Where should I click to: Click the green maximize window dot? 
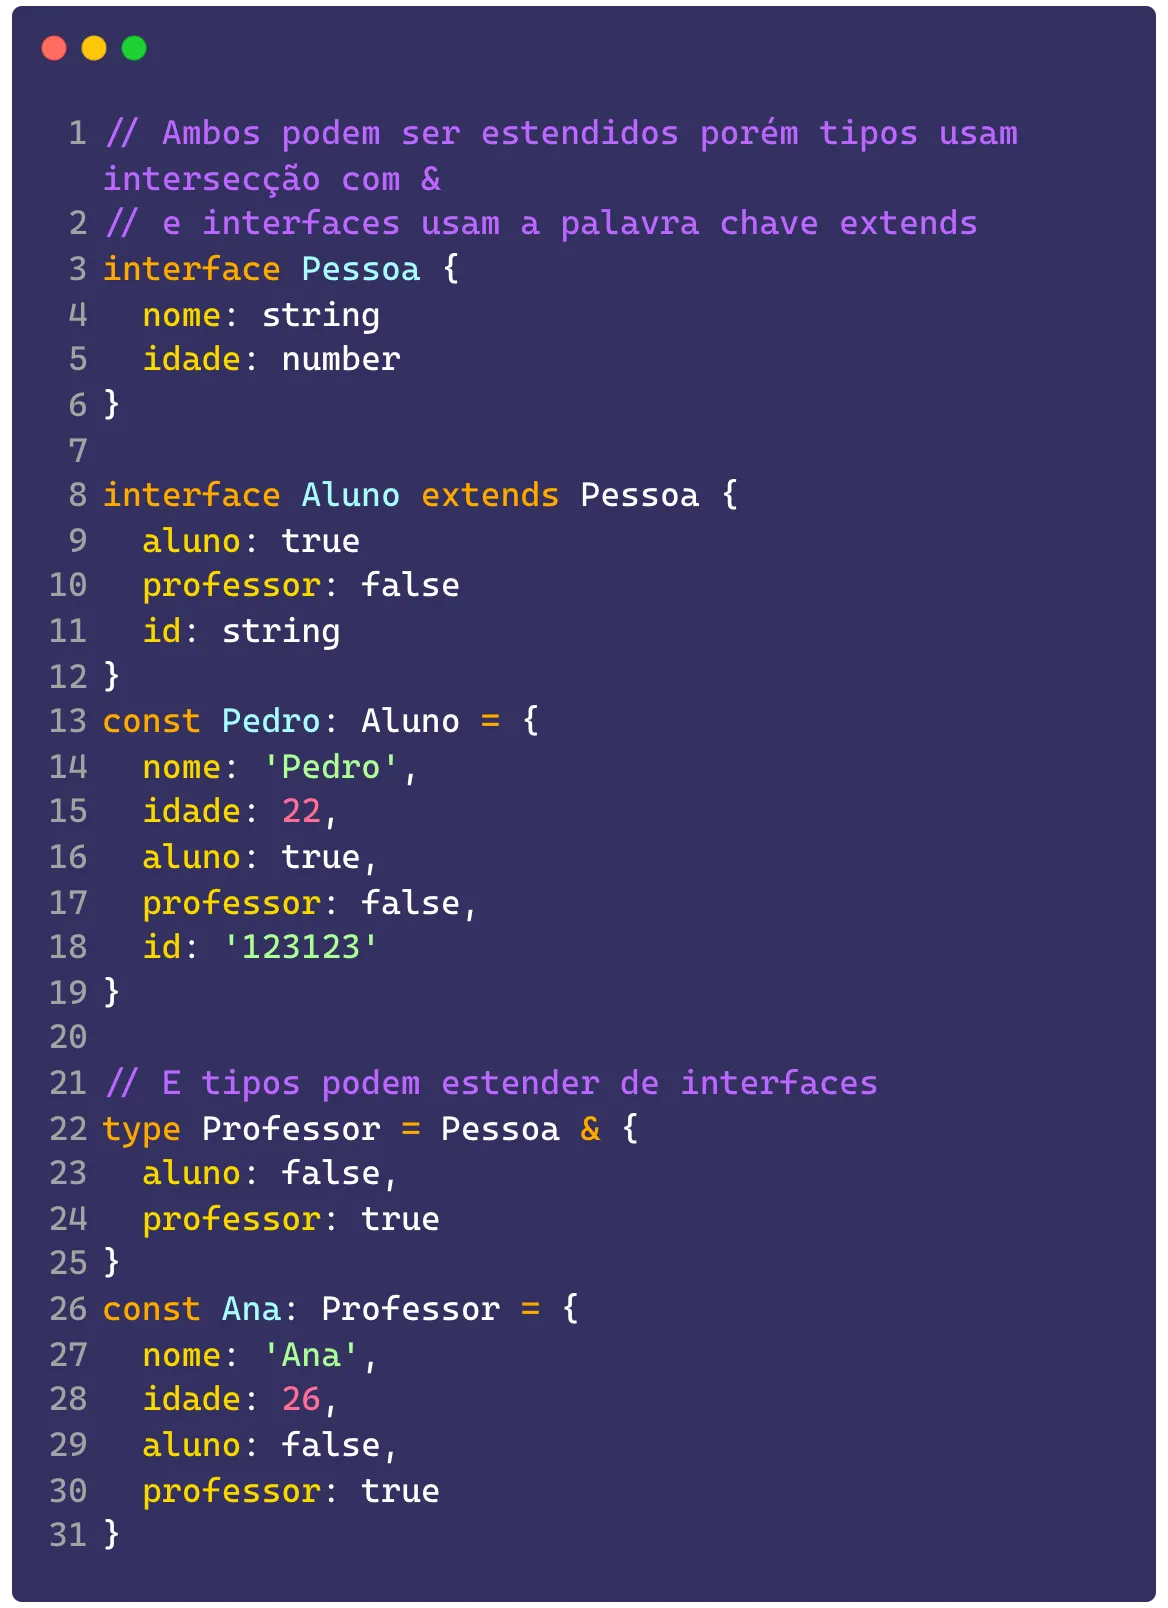(134, 48)
